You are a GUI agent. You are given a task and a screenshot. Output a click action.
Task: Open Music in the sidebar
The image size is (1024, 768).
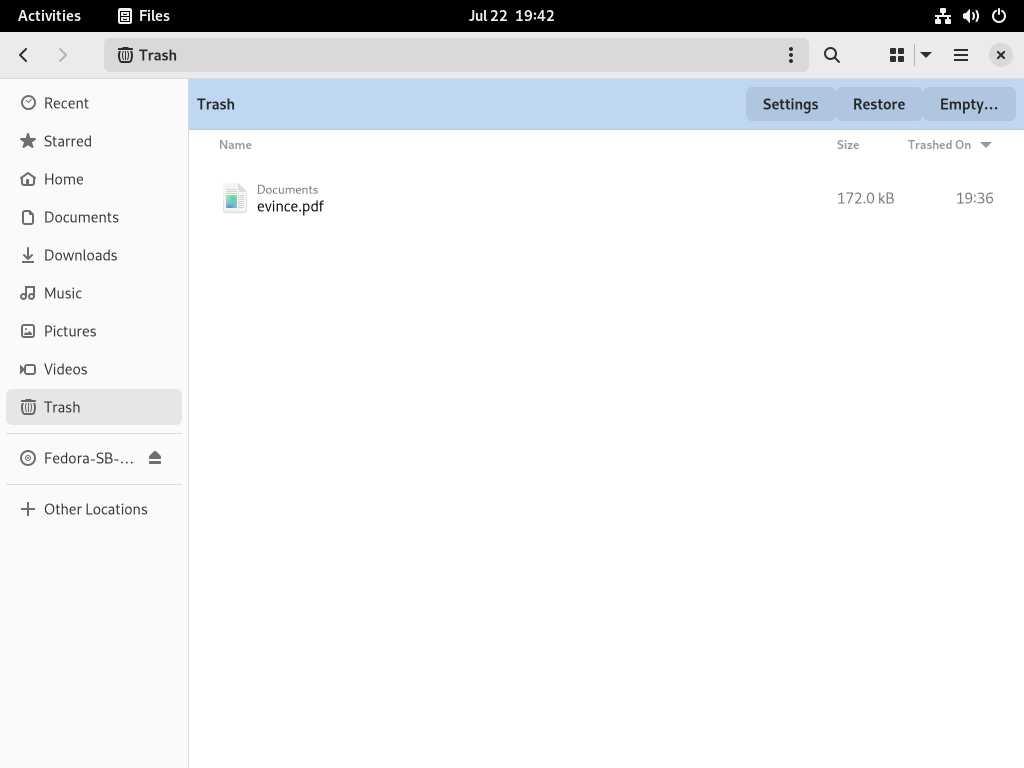coord(94,293)
